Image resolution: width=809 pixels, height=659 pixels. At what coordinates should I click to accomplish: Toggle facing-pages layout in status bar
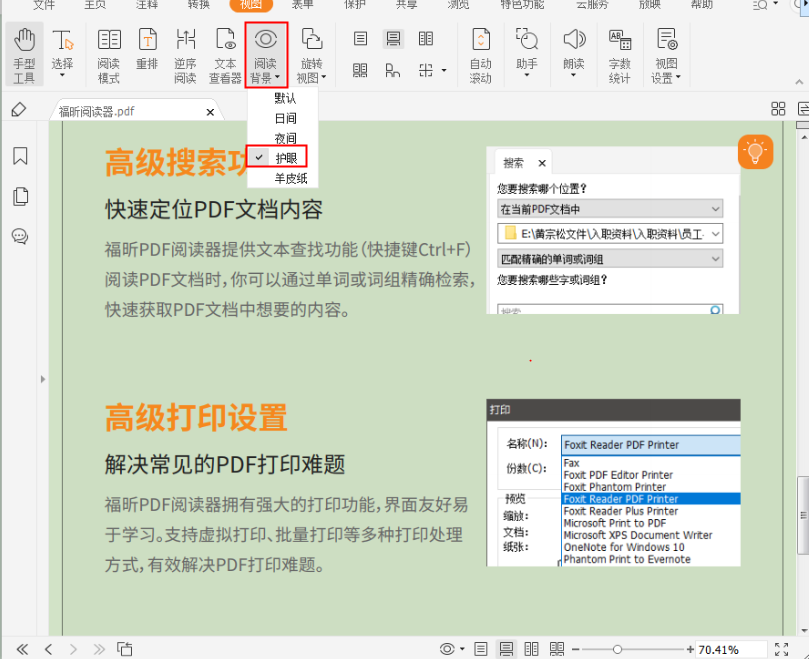click(x=533, y=648)
